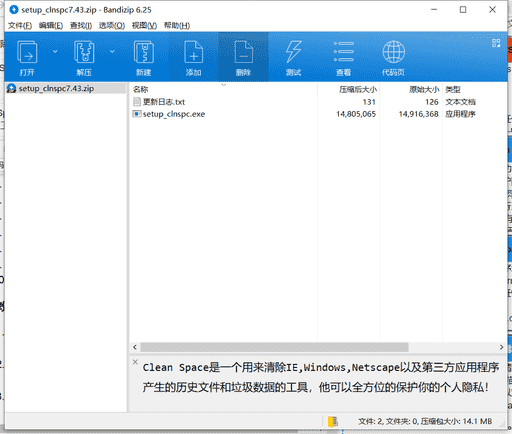Click the archive comment text about Clean Space
This screenshot has height=434, width=512.
pos(320,377)
